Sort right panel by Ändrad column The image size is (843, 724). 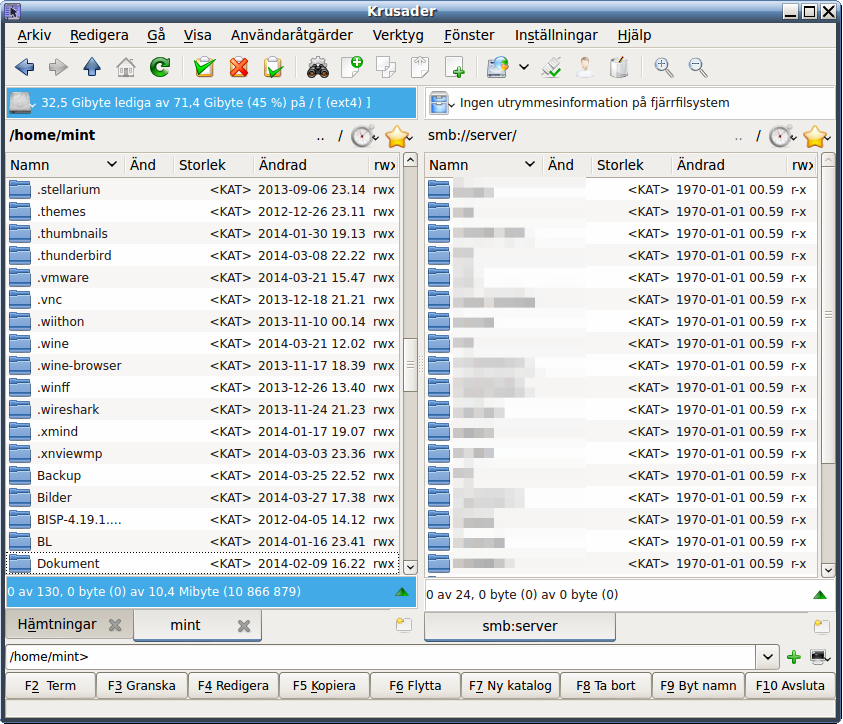point(728,165)
